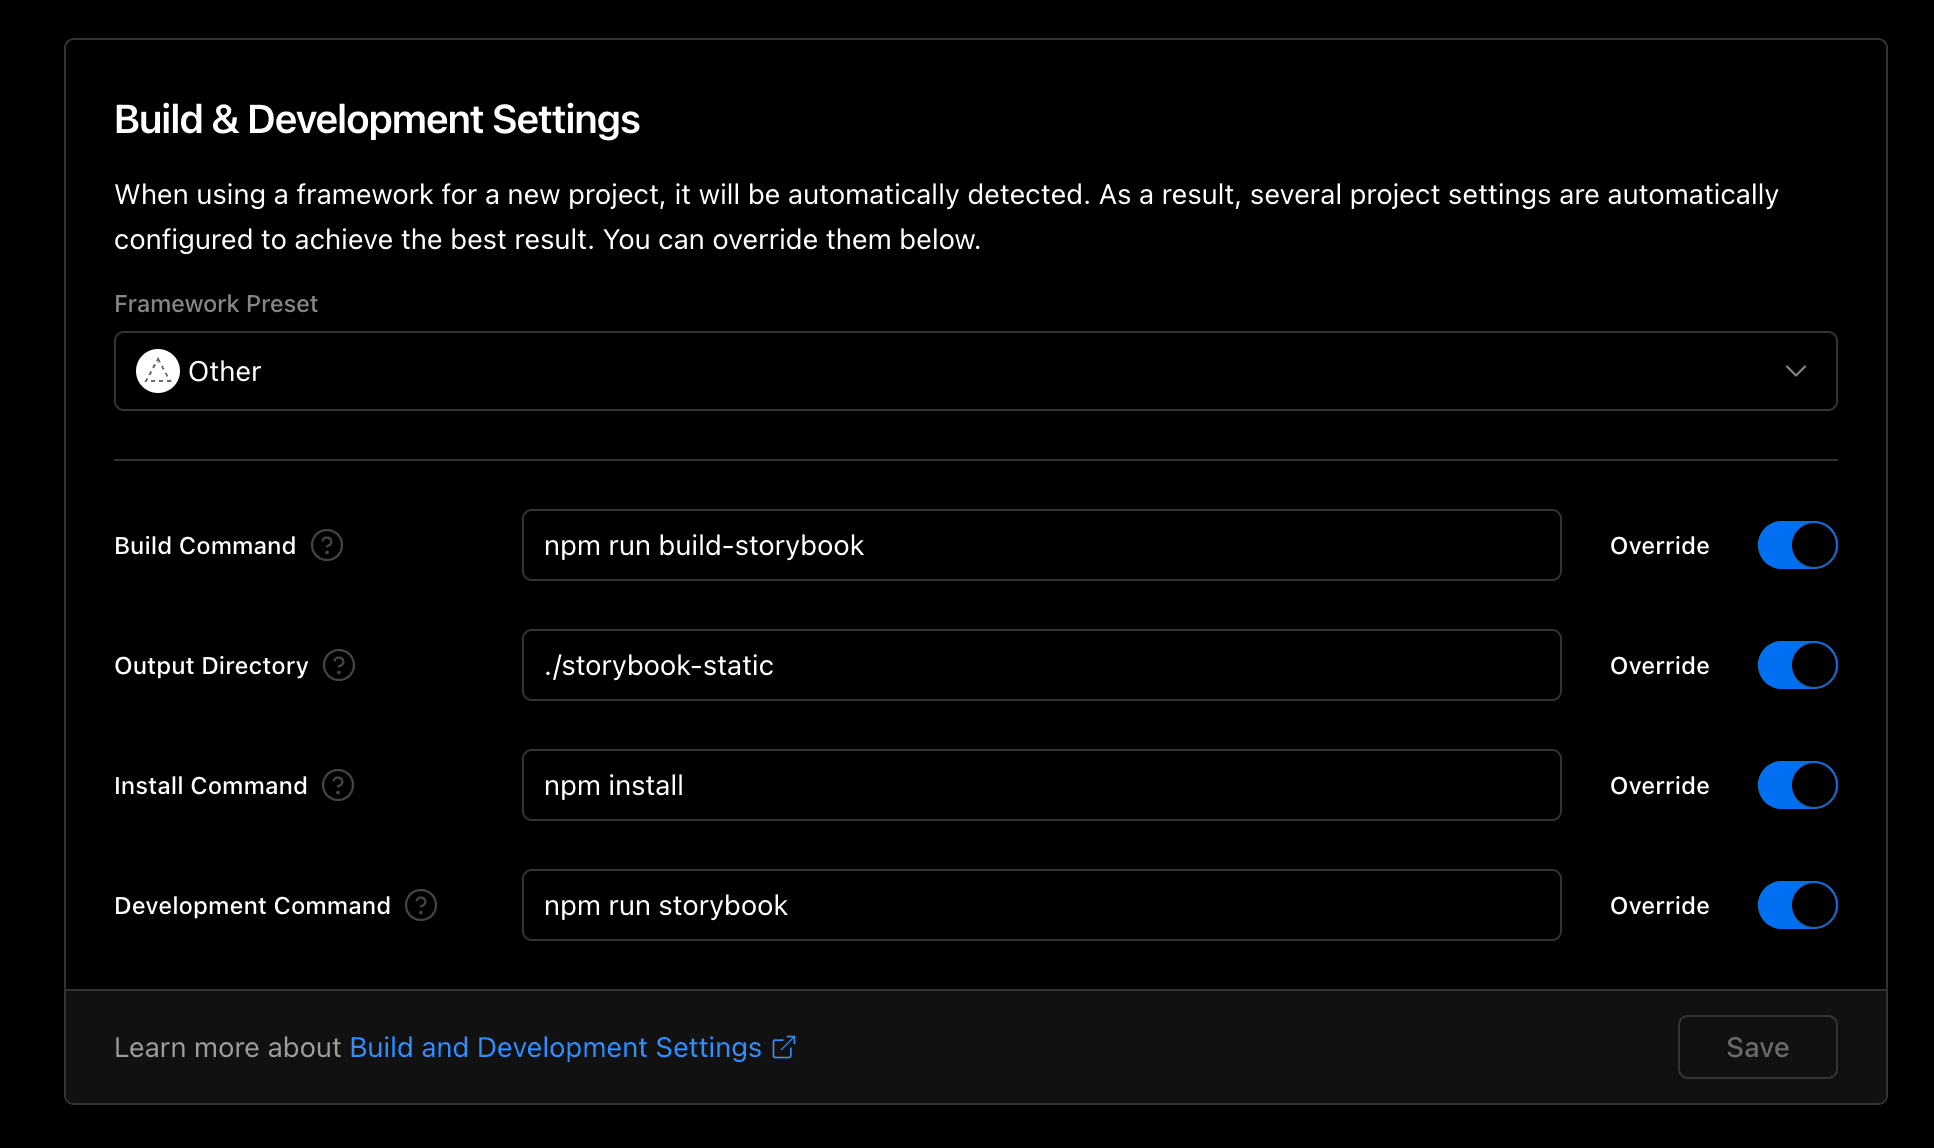Focus the npm run build-storybook field

coord(1040,545)
